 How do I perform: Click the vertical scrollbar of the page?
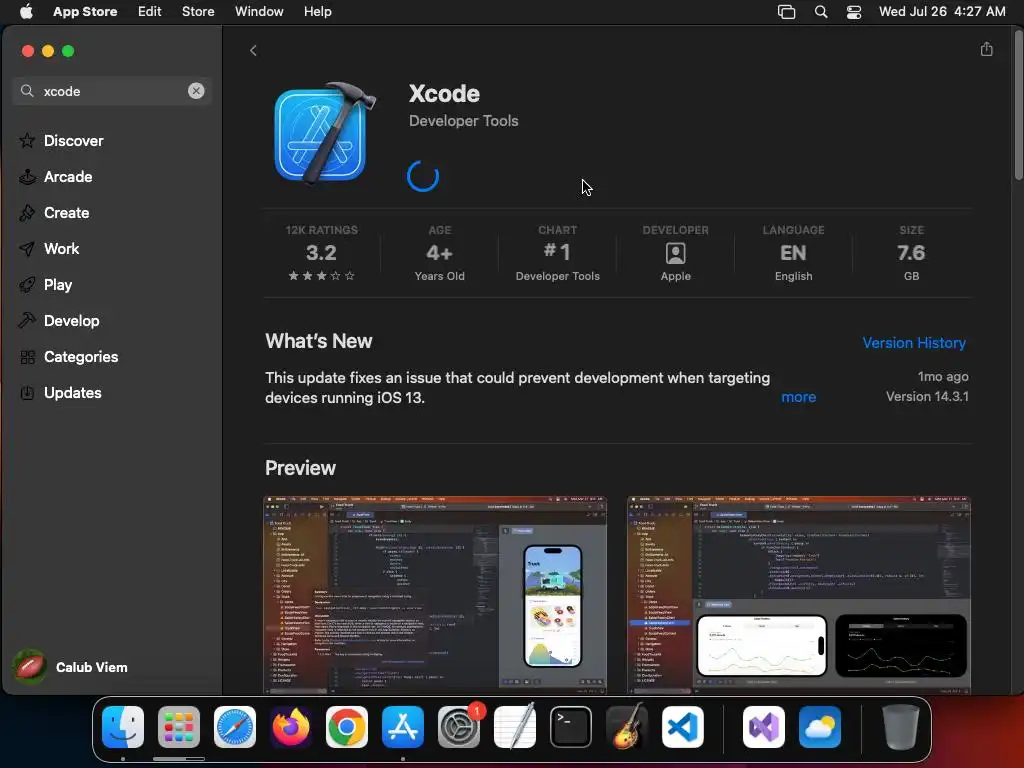point(1018,104)
